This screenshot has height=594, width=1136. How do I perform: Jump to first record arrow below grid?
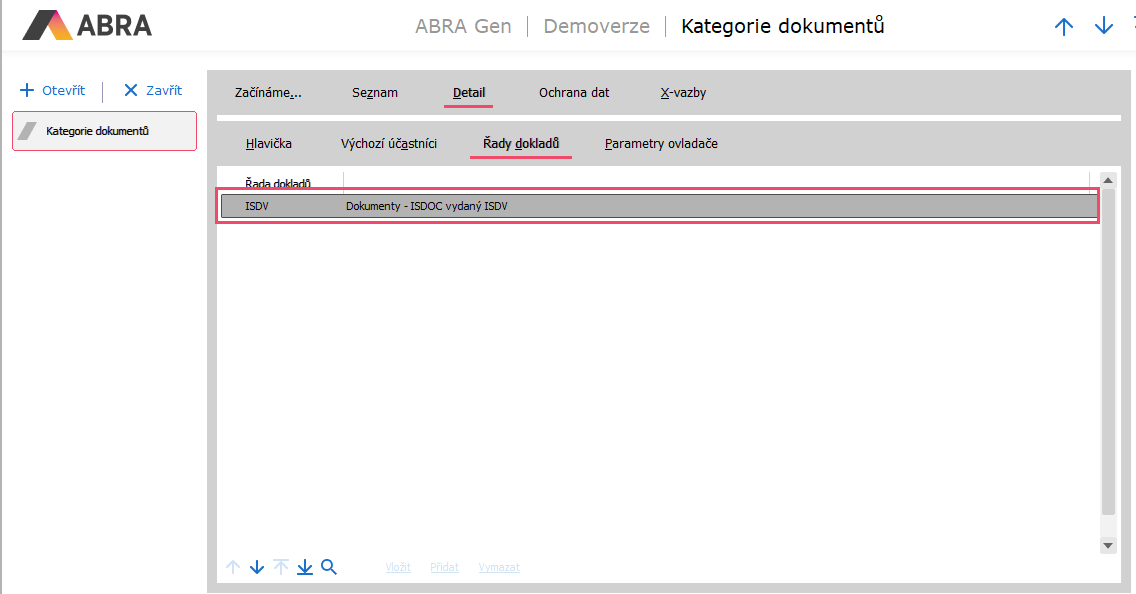280,567
